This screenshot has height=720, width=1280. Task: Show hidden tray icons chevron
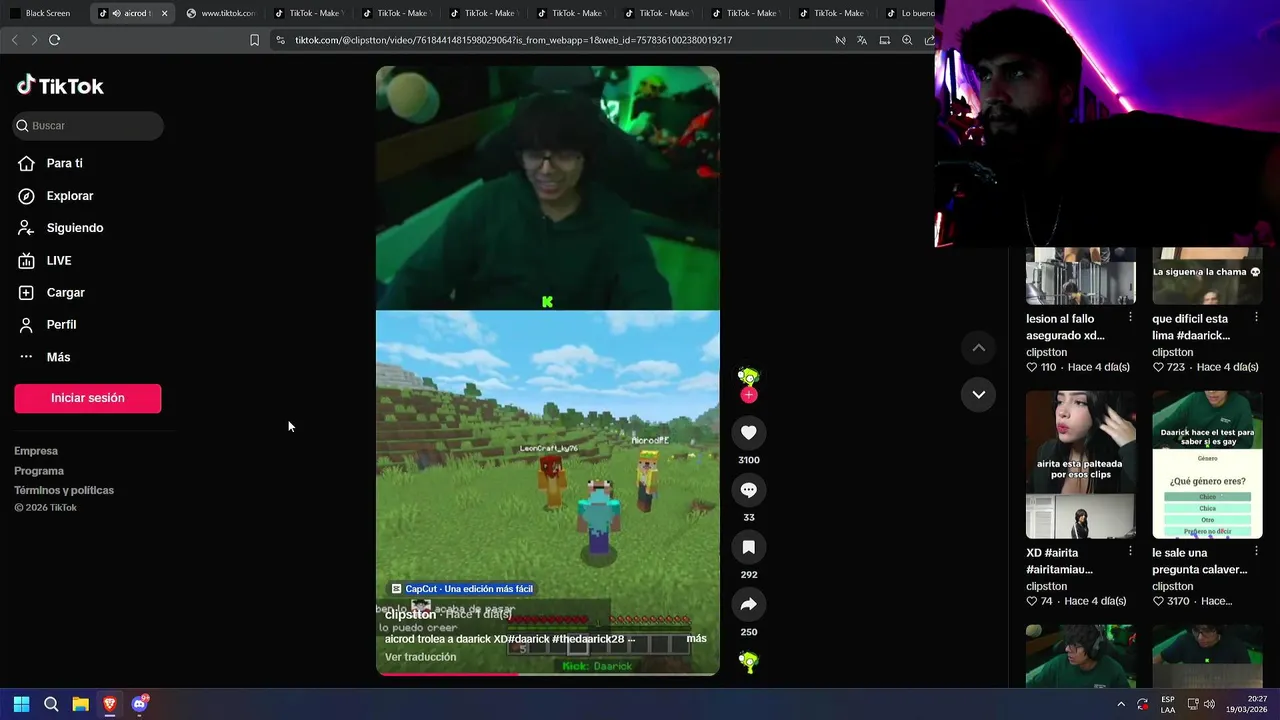click(1120, 705)
